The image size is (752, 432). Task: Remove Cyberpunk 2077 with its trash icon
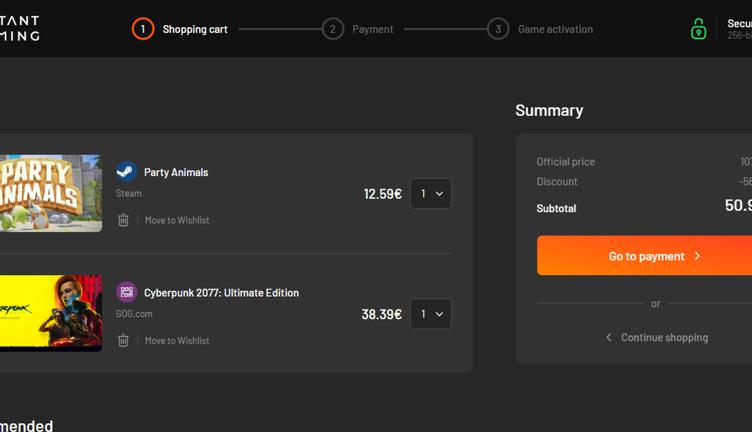click(123, 340)
